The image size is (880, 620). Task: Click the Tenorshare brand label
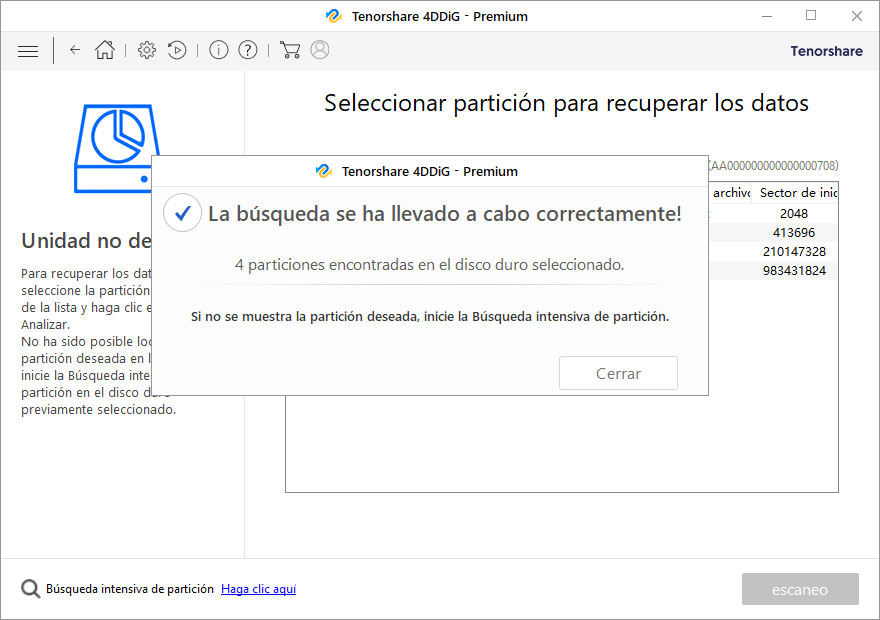(x=826, y=51)
